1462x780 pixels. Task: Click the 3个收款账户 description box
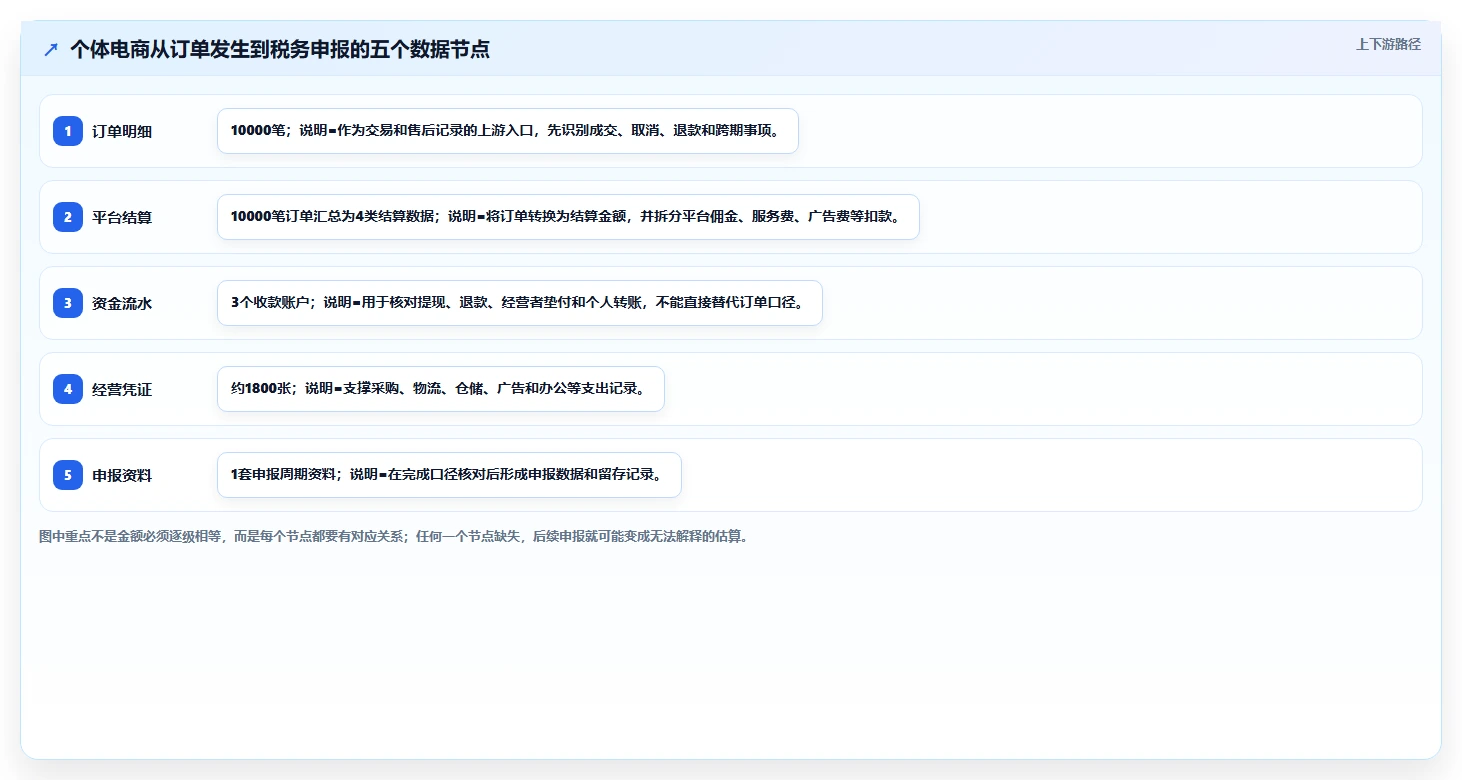coord(520,303)
